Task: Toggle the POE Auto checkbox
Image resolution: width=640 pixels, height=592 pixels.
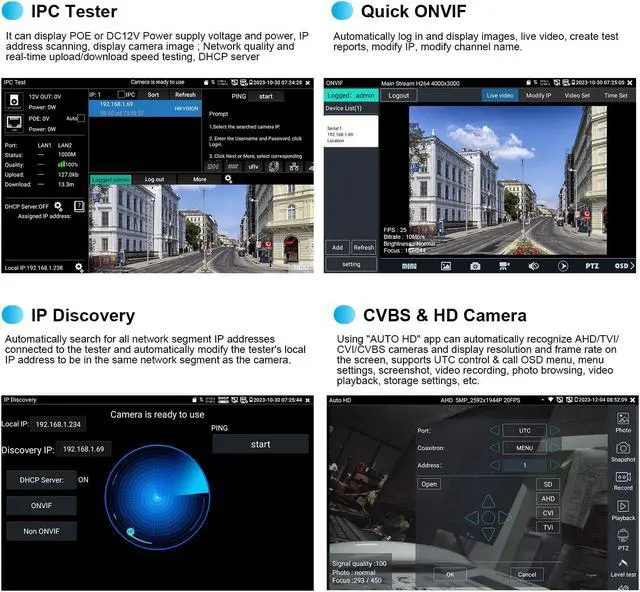Action: pyautogui.click(x=80, y=117)
